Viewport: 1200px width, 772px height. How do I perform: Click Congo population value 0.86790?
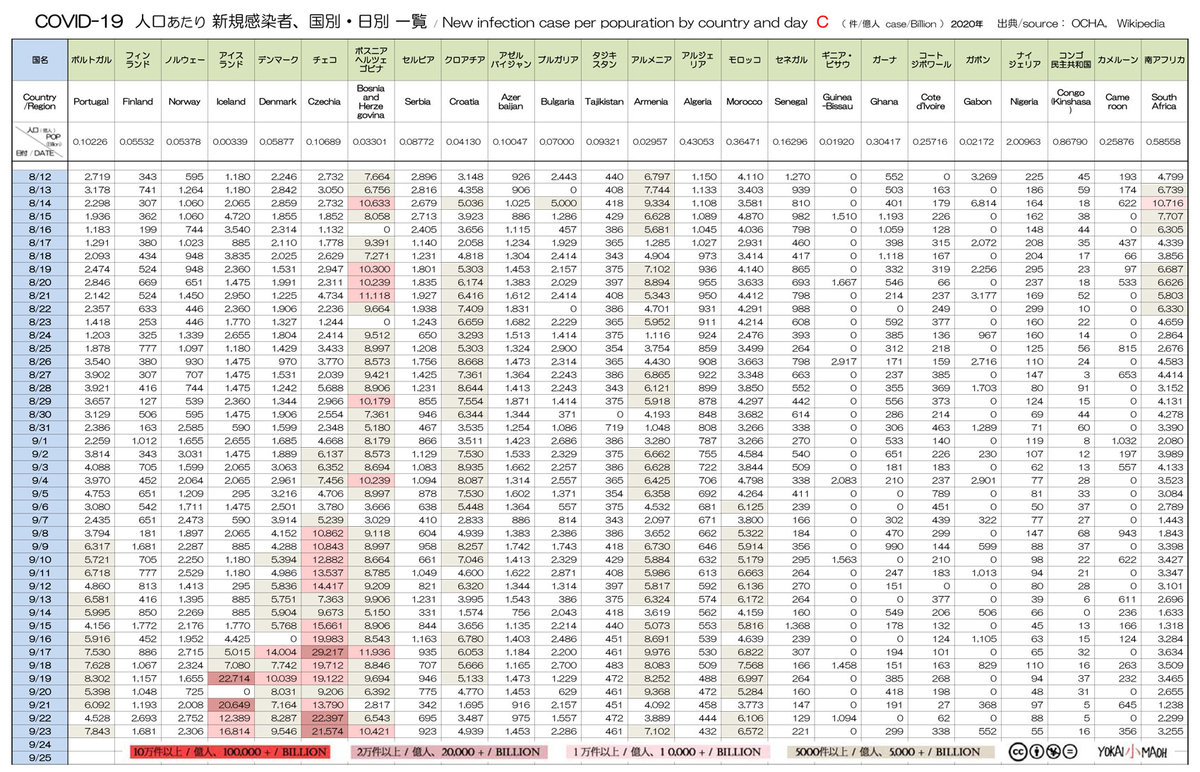[1071, 143]
